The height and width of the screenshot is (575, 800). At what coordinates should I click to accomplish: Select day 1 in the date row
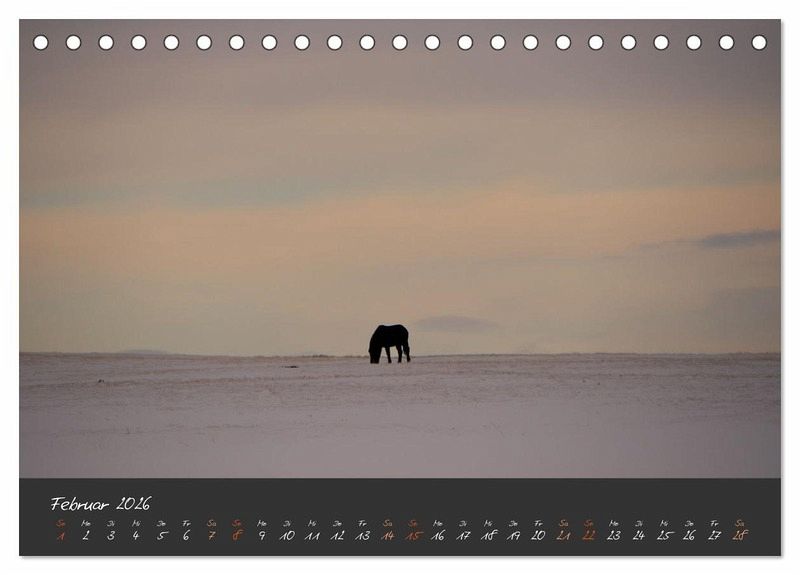(61, 535)
